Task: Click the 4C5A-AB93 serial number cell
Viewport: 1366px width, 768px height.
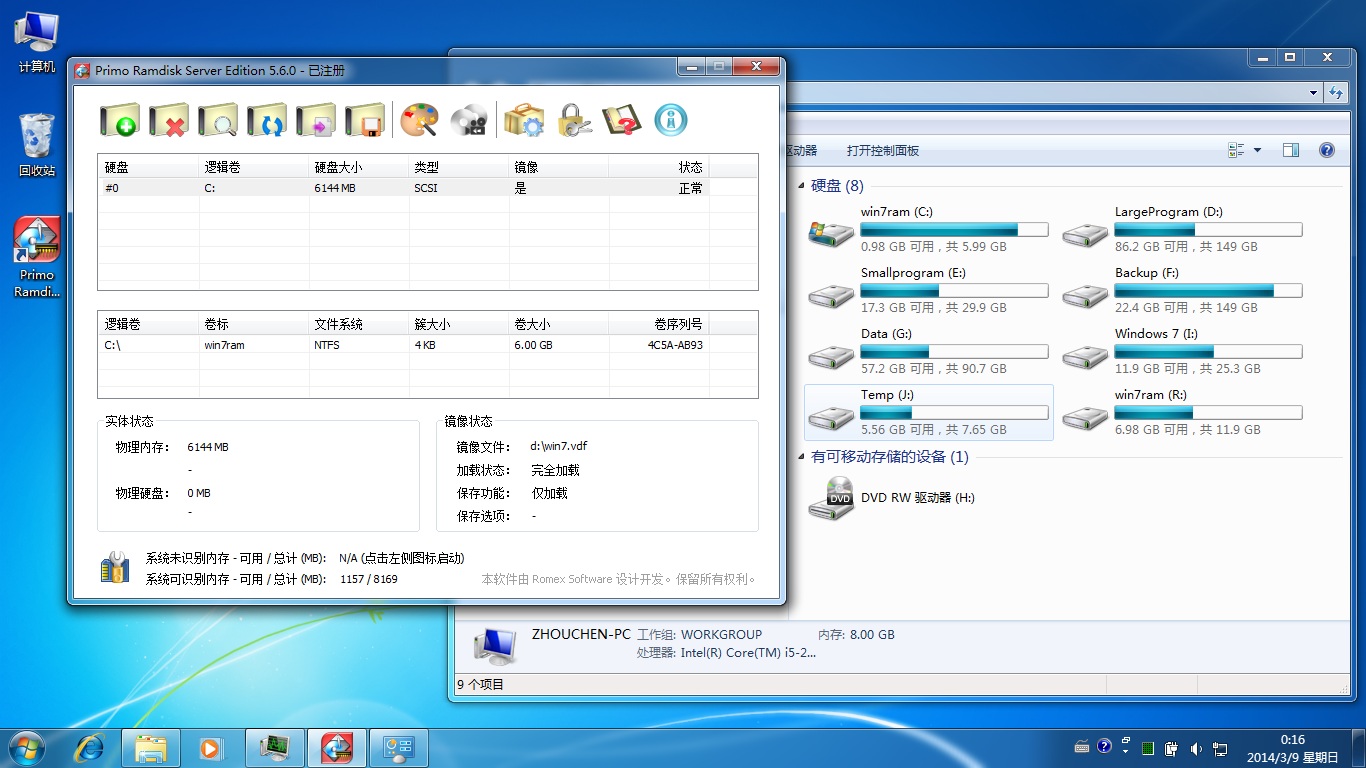Action: [675, 345]
